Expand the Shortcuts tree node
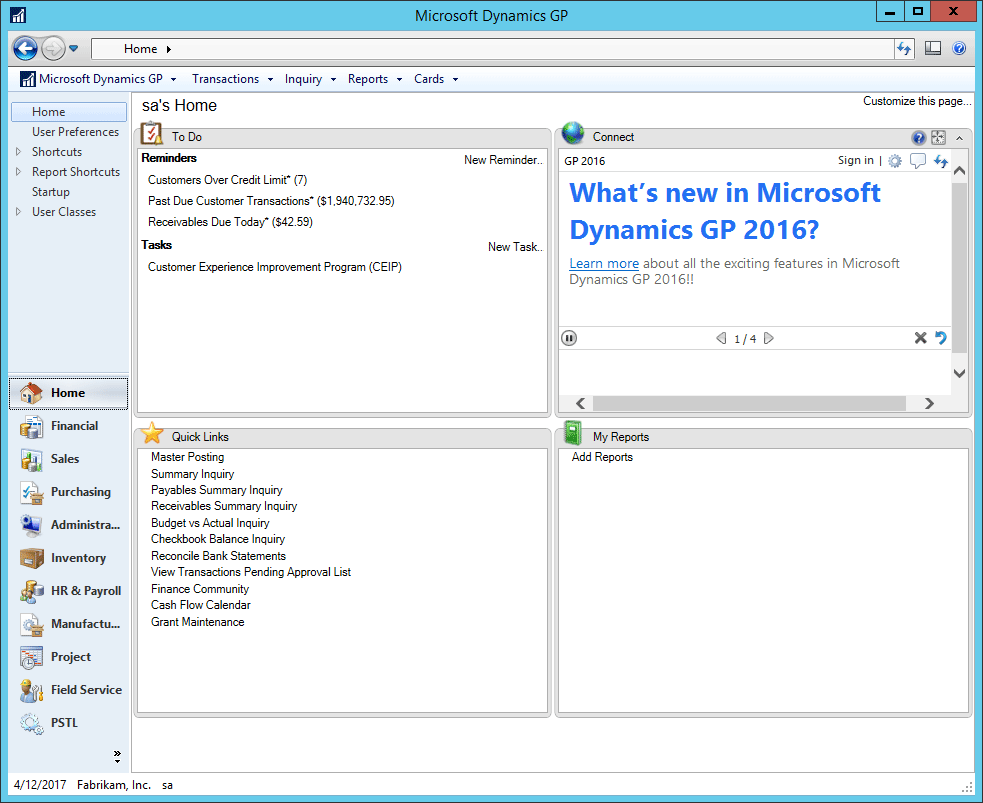This screenshot has height=803, width=983. 18,152
